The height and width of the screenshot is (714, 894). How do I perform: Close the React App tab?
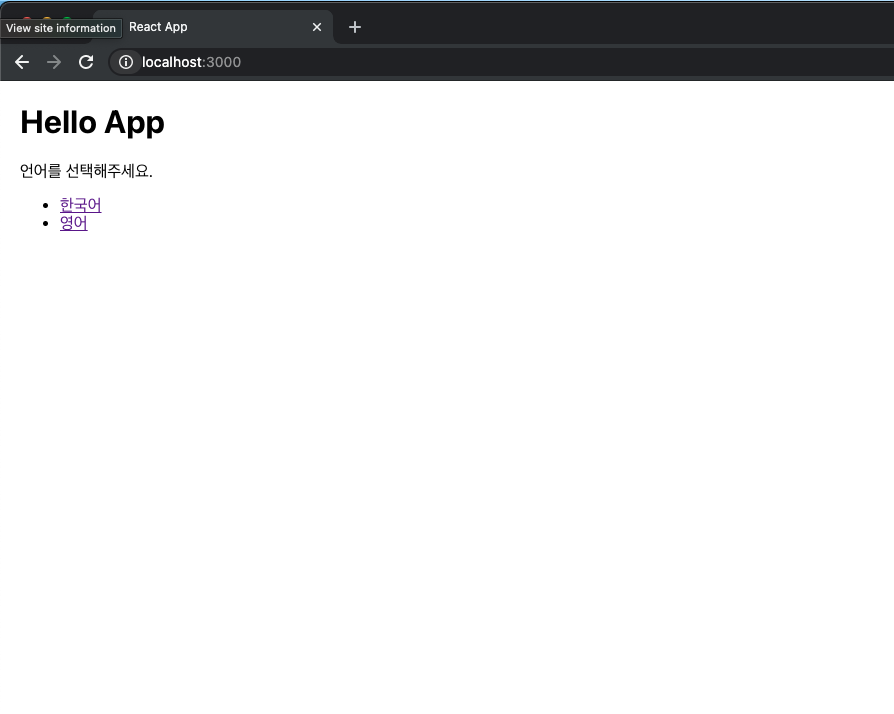pyautogui.click(x=317, y=27)
